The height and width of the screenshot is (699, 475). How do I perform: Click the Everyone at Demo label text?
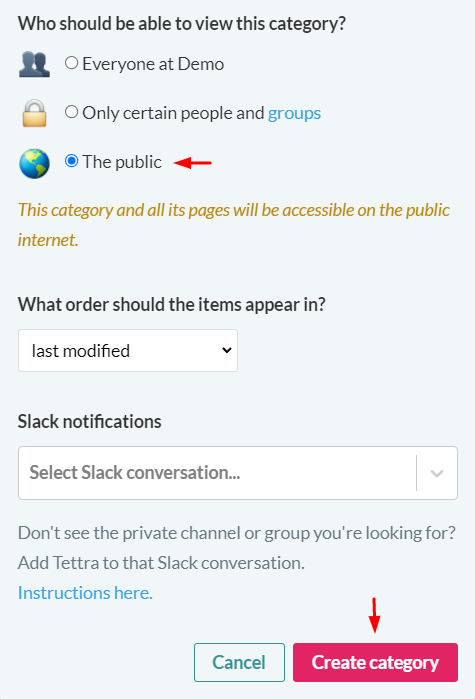pos(153,64)
